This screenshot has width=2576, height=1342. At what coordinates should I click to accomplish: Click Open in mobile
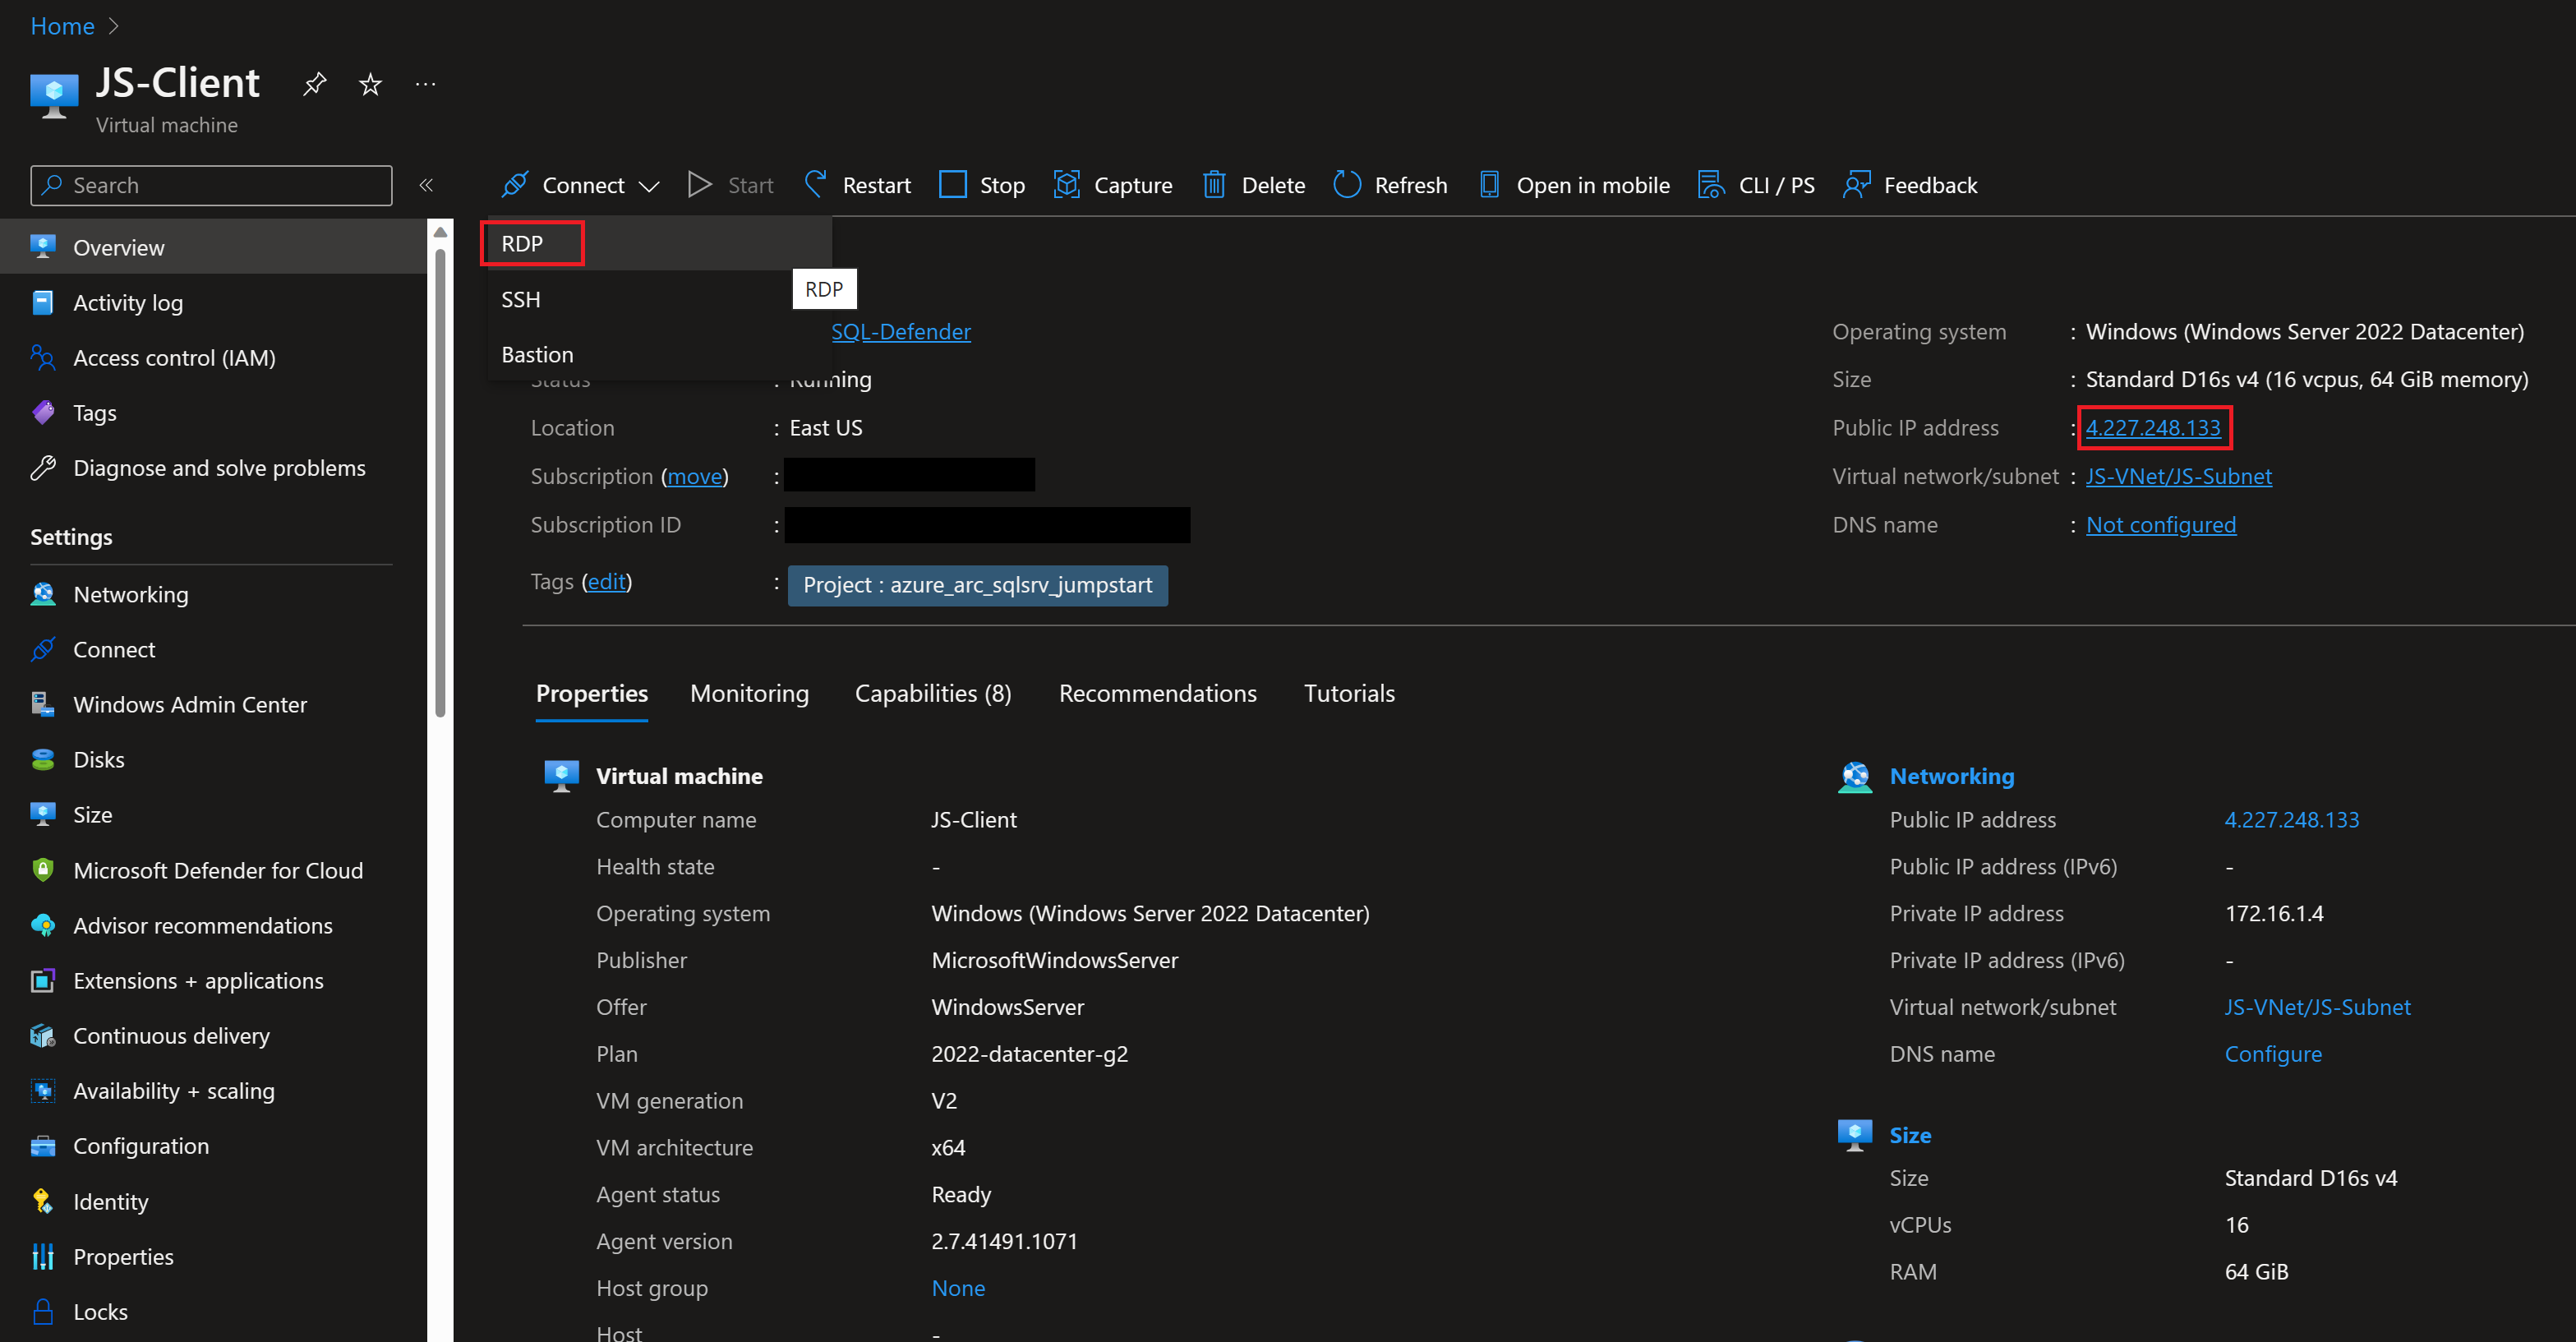[1574, 185]
